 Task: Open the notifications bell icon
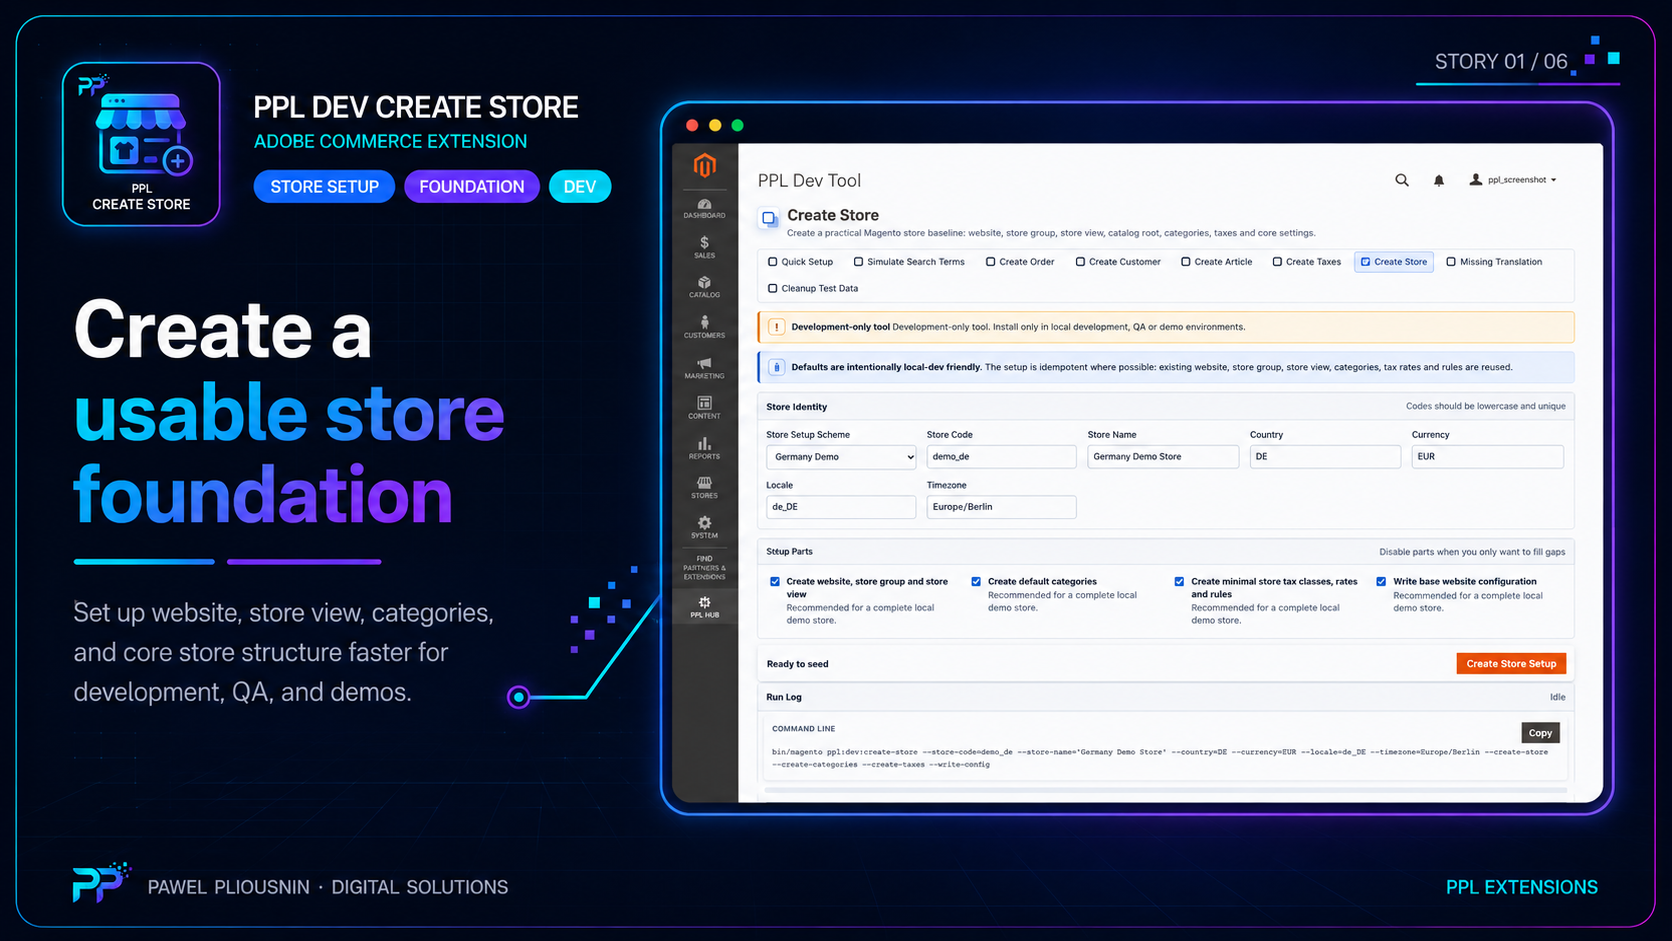(x=1439, y=180)
